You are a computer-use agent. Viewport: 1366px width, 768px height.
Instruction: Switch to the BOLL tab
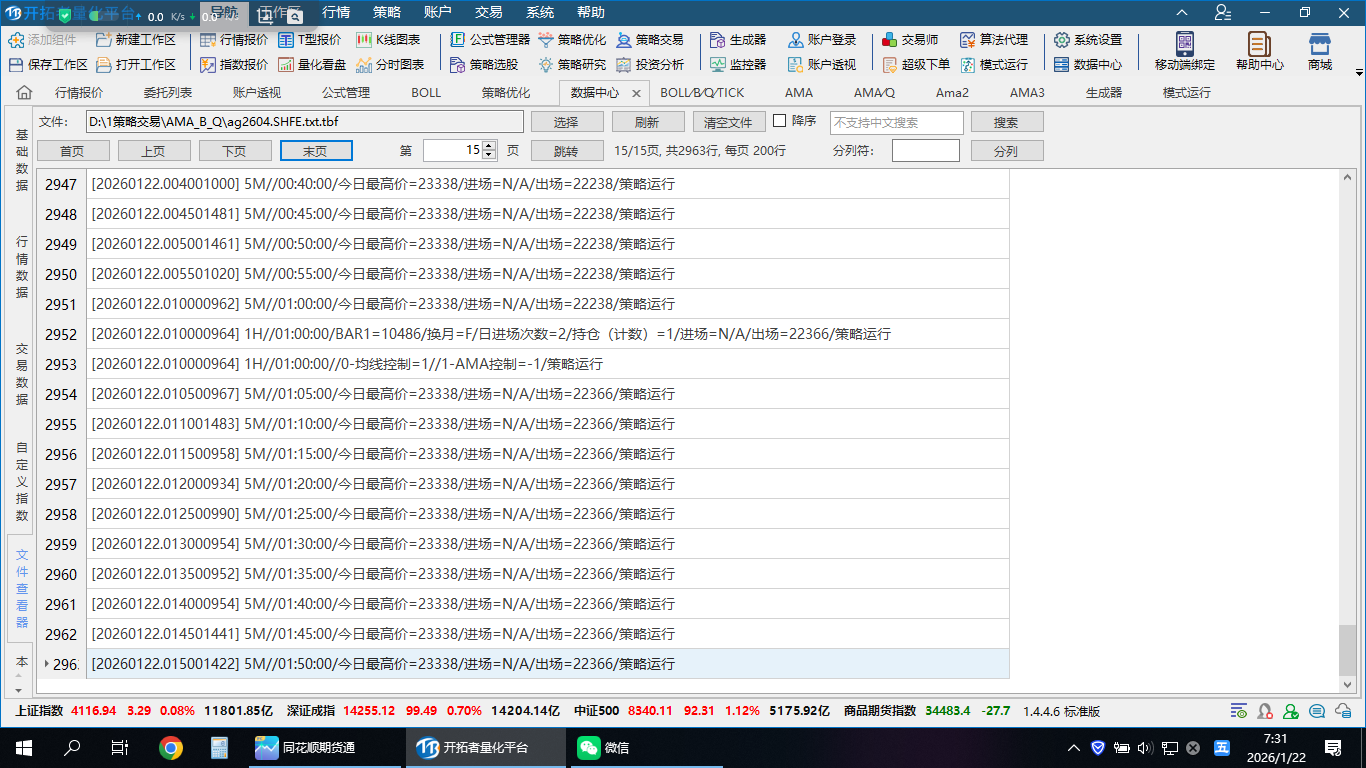coord(426,93)
